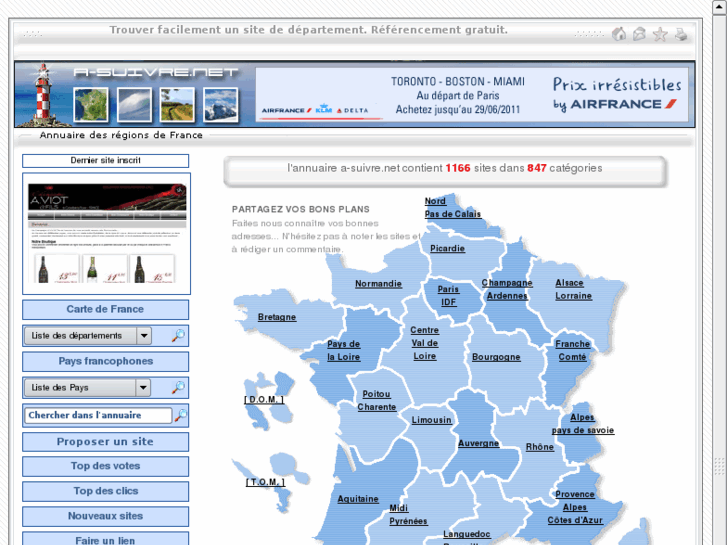This screenshot has height=545, width=727.
Task: Select the Bourgogne region link
Action: 496,357
